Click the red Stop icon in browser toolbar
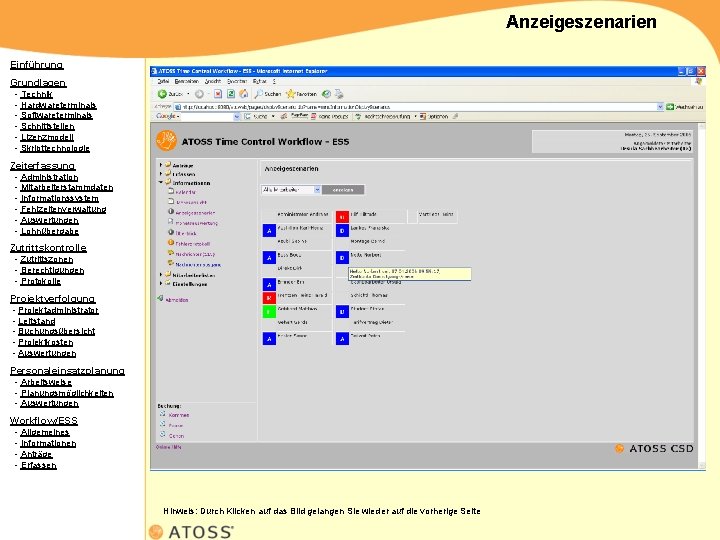Screen dimensions: 720x540 218,94
